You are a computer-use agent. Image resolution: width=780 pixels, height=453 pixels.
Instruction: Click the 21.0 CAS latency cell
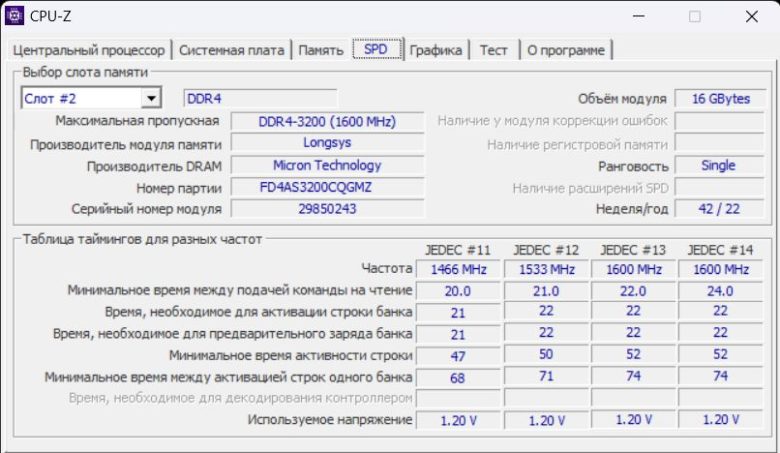(x=546, y=291)
